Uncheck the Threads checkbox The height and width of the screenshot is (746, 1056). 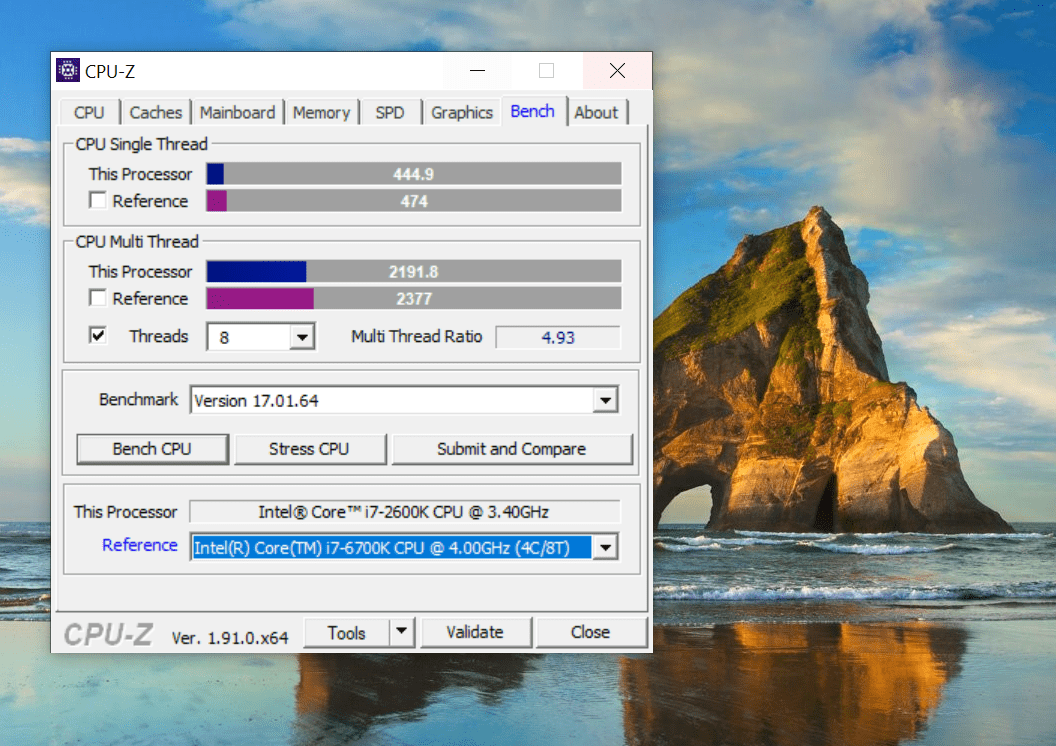(98, 335)
